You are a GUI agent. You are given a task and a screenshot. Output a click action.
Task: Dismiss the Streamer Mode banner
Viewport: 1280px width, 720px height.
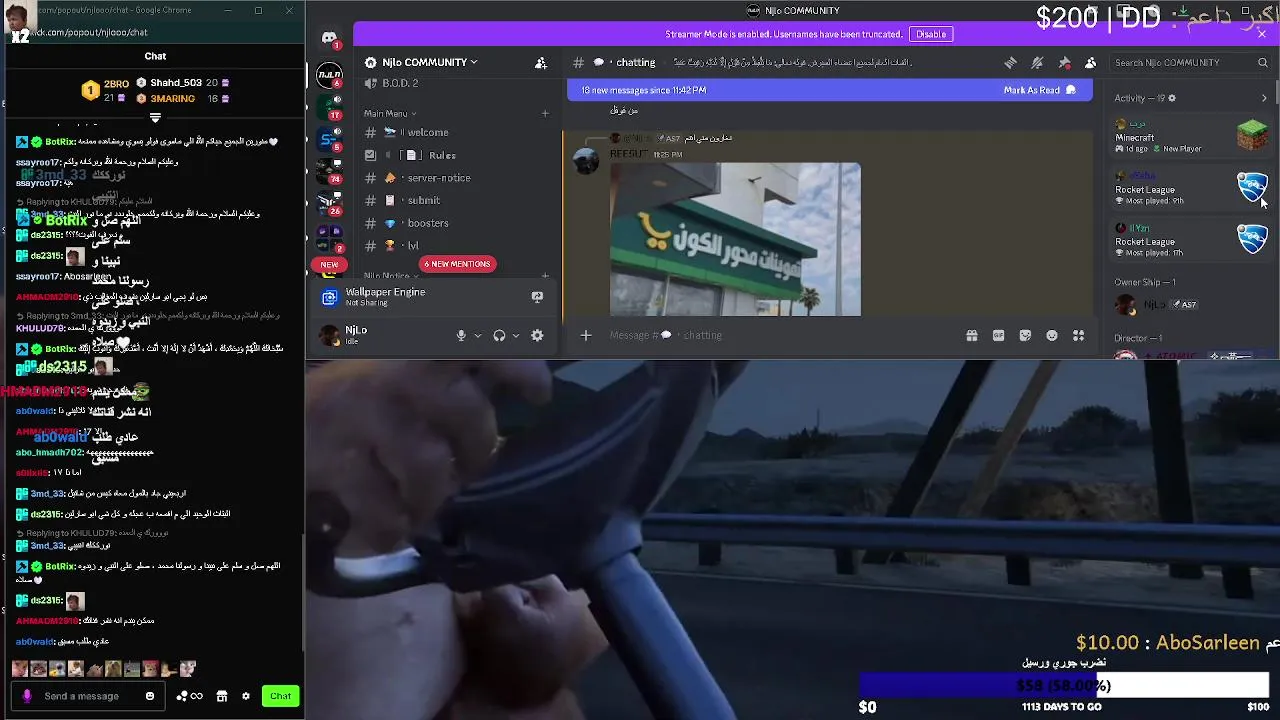pos(1262,34)
